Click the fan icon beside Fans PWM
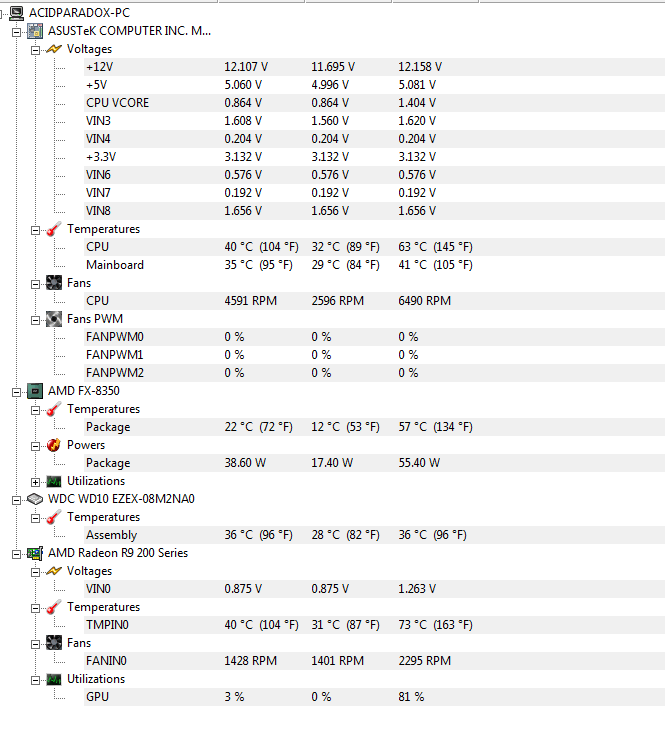The height and width of the screenshot is (735, 665). tap(54, 319)
